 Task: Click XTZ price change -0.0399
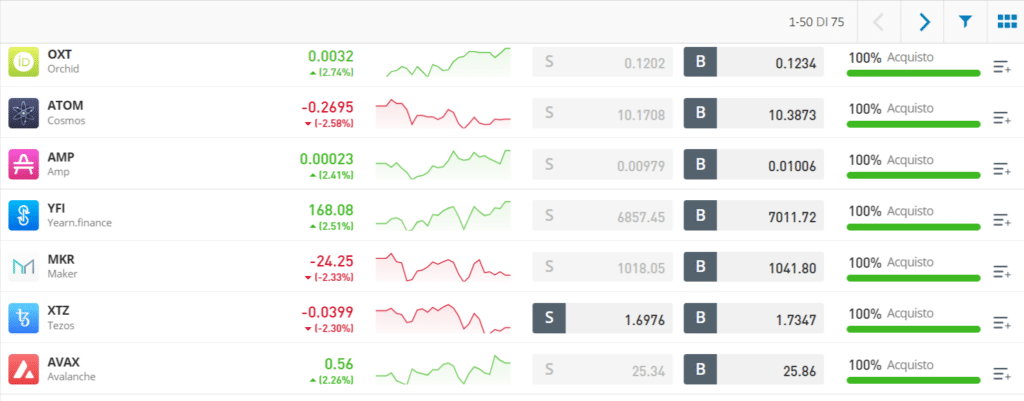point(327,312)
